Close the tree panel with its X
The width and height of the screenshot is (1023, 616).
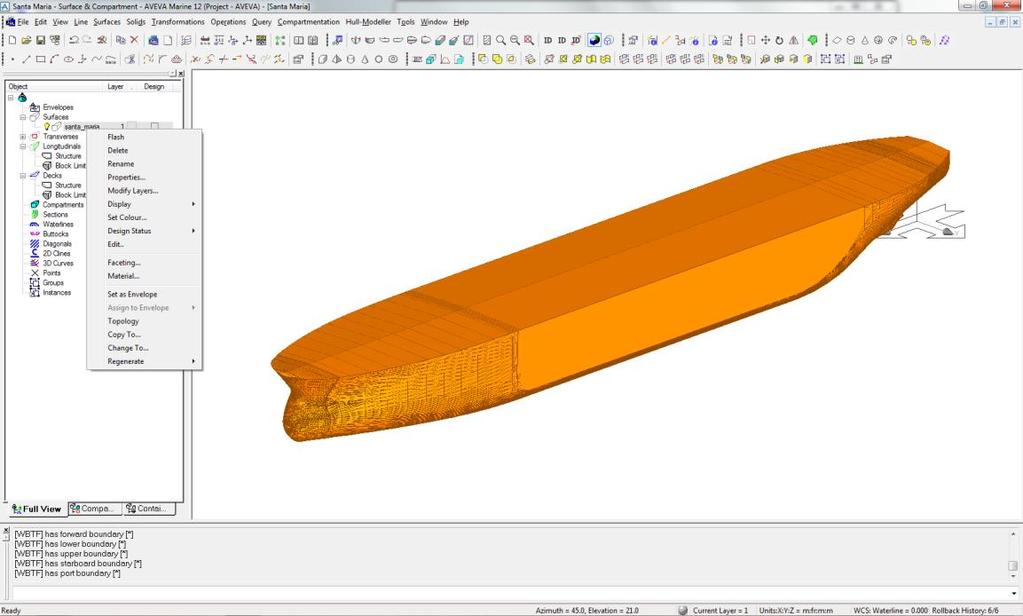coord(181,74)
